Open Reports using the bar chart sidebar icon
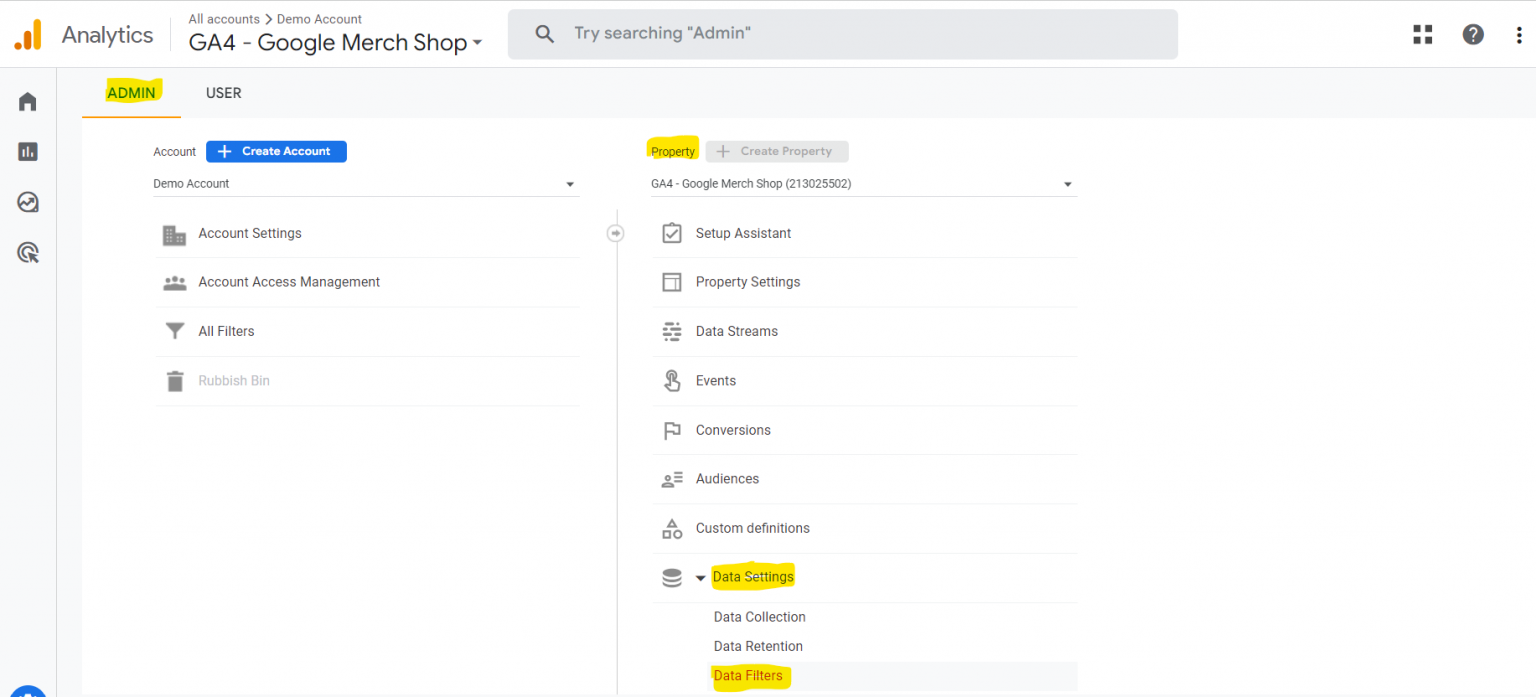This screenshot has height=697, width=1536. [27, 151]
